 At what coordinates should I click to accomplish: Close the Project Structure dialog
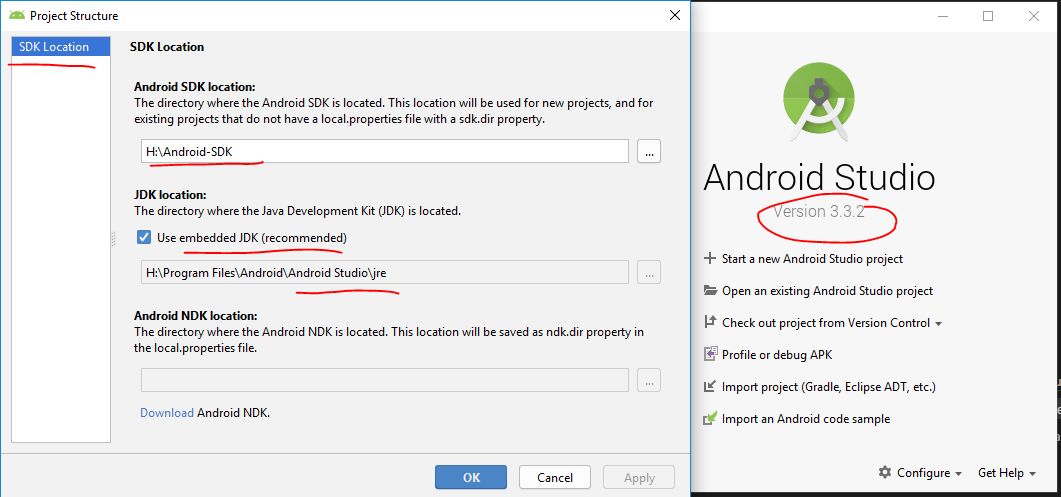(x=674, y=16)
